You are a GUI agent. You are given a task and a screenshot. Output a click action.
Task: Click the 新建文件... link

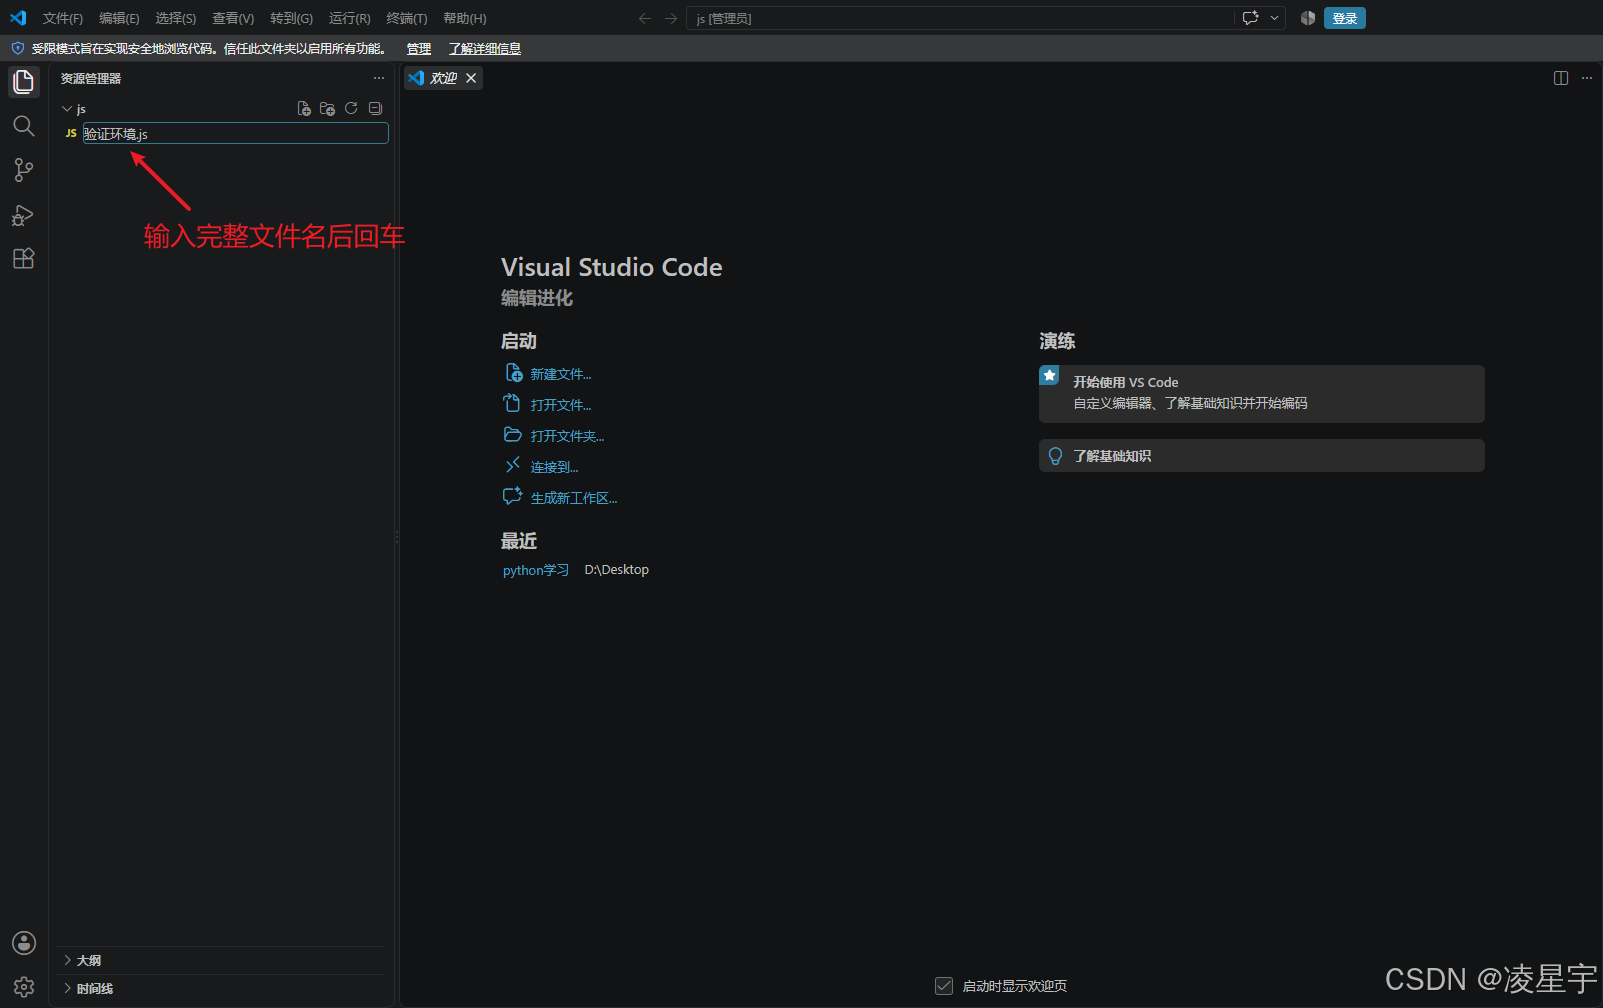click(561, 374)
